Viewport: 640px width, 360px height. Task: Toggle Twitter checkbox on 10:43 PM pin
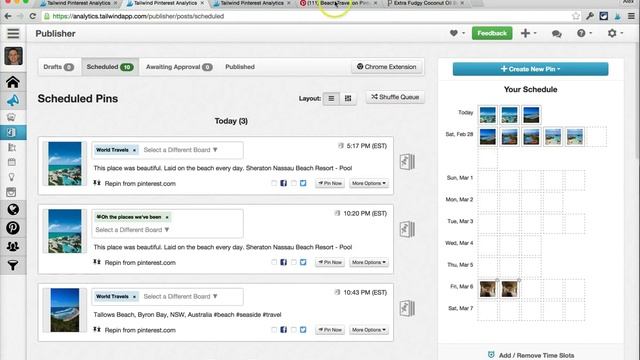294,330
